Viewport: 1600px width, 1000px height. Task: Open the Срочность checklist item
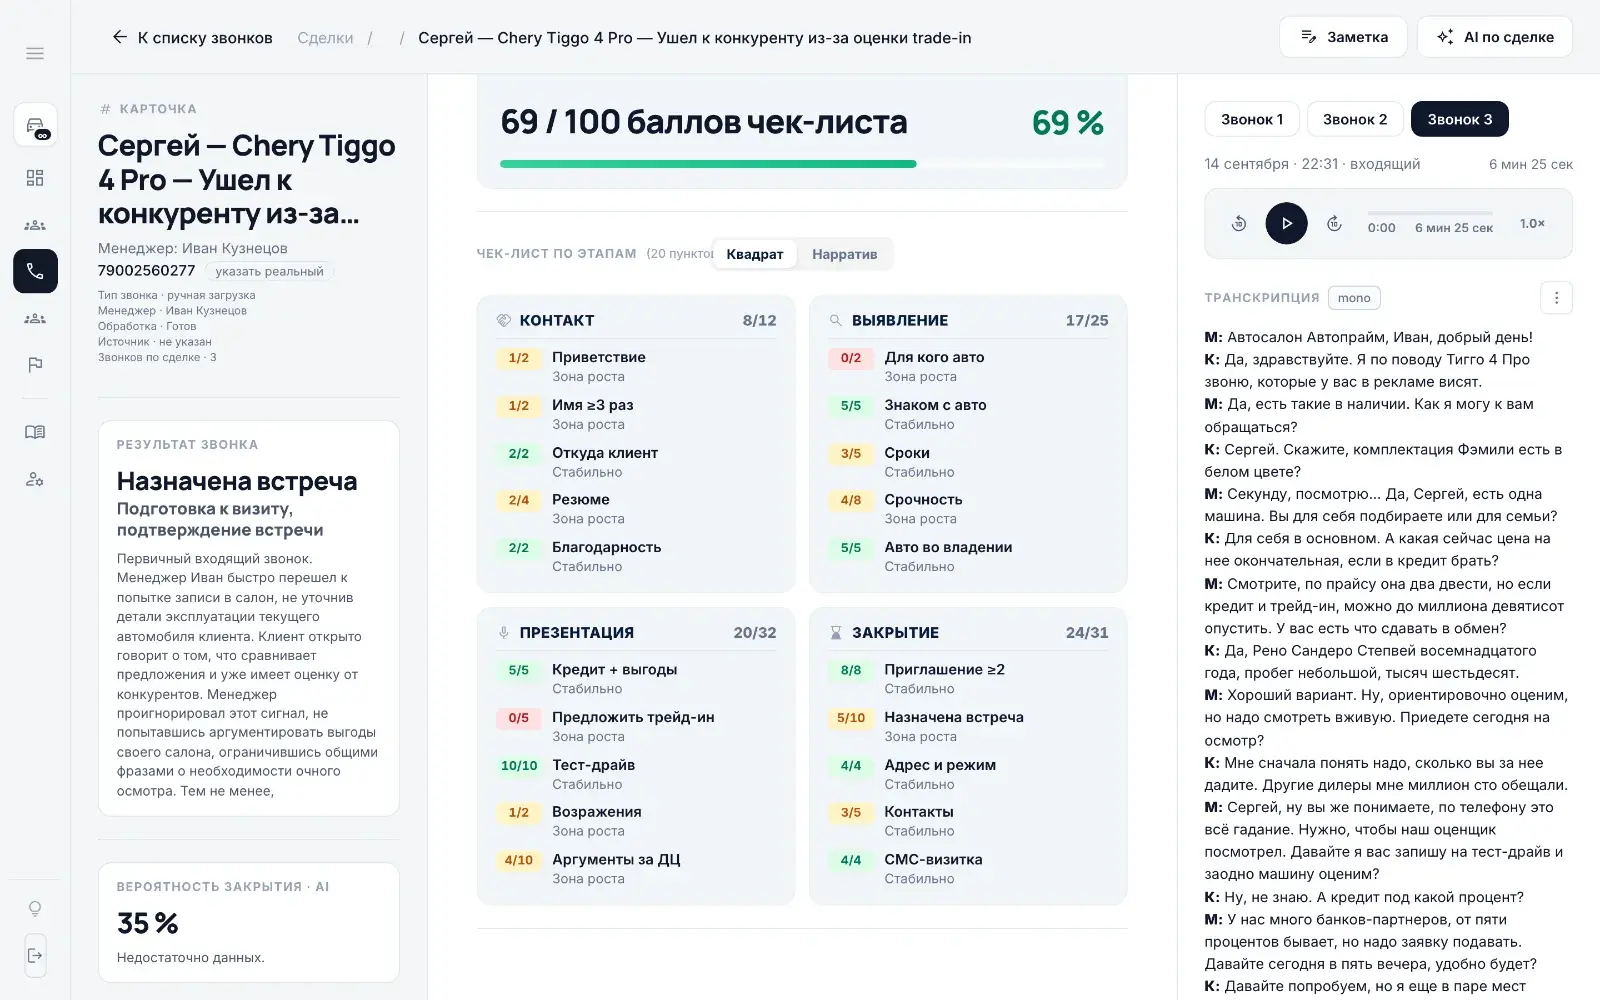968,509
